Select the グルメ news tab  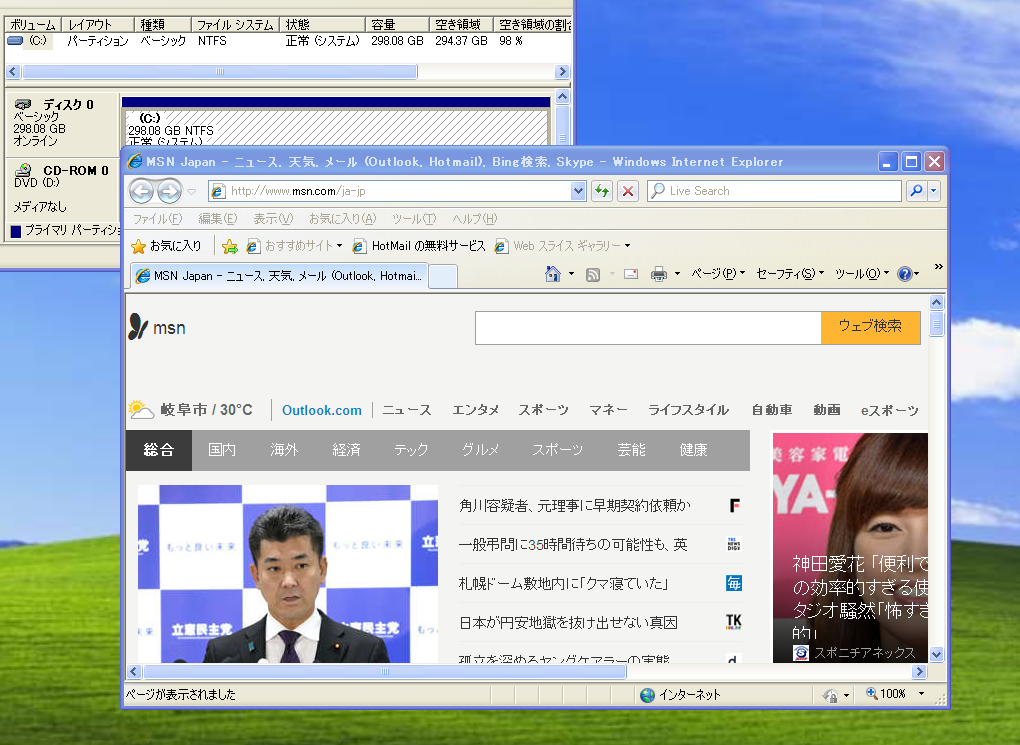[480, 450]
